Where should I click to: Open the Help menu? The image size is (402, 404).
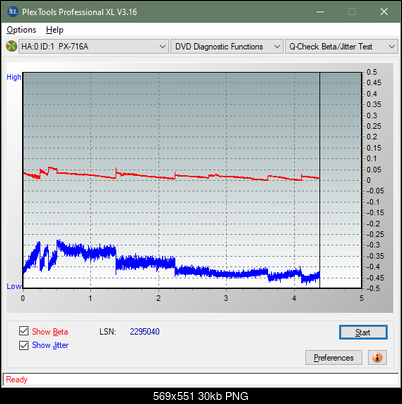pyautogui.click(x=55, y=30)
